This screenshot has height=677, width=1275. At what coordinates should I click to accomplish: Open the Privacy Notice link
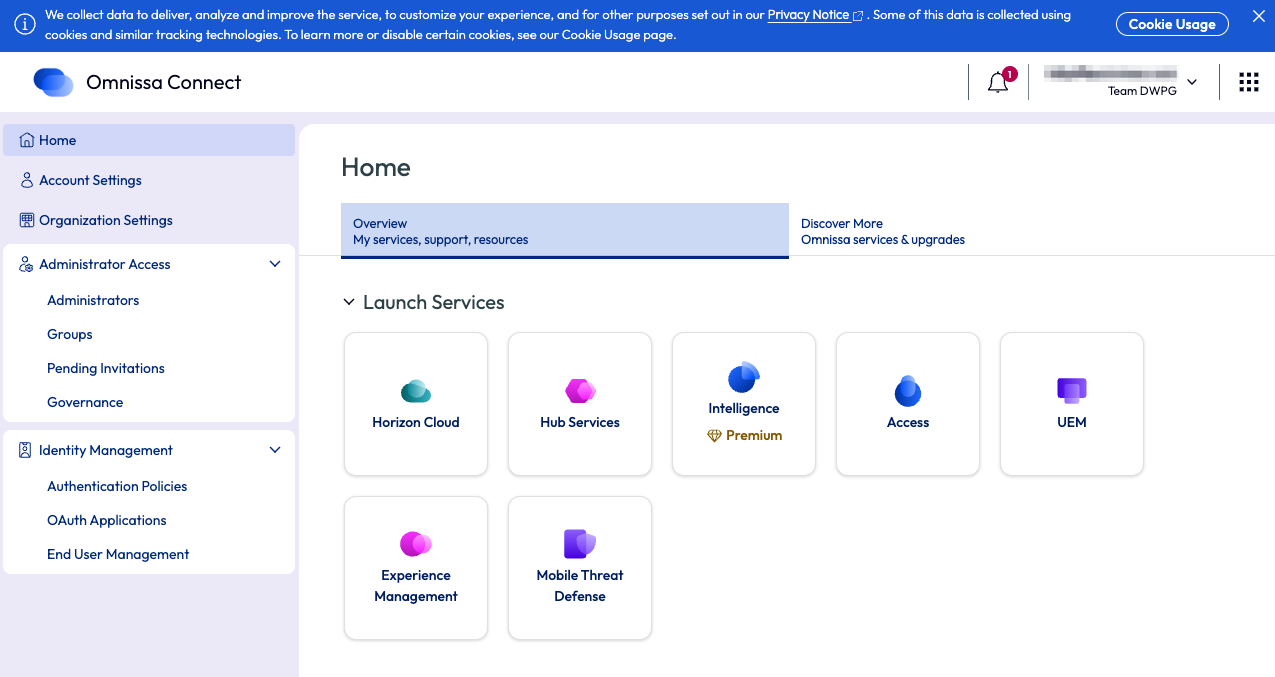pos(808,15)
